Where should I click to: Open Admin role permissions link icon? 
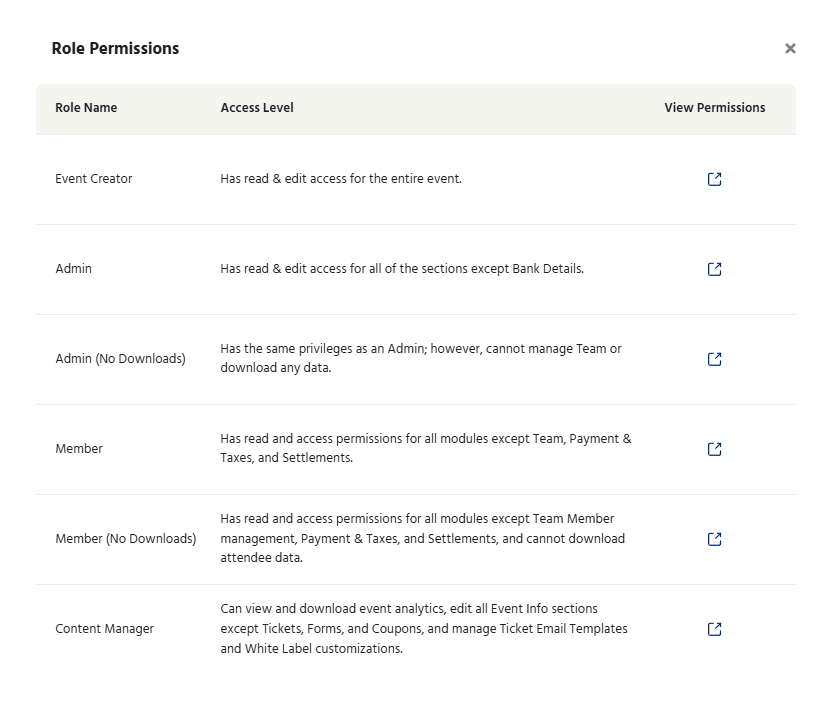[714, 269]
